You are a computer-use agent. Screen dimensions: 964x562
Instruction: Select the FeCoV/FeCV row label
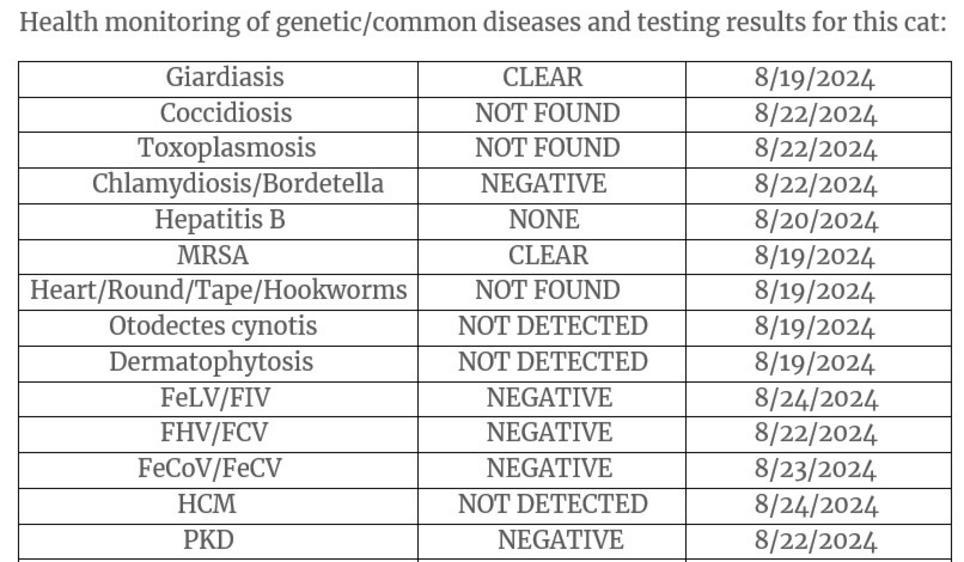click(210, 468)
